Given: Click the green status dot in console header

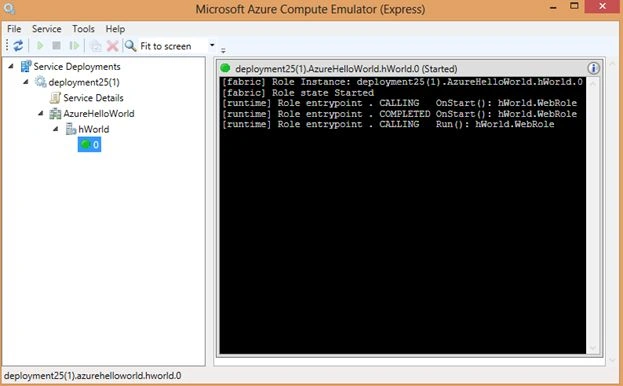Looking at the screenshot, I should click(225, 68).
